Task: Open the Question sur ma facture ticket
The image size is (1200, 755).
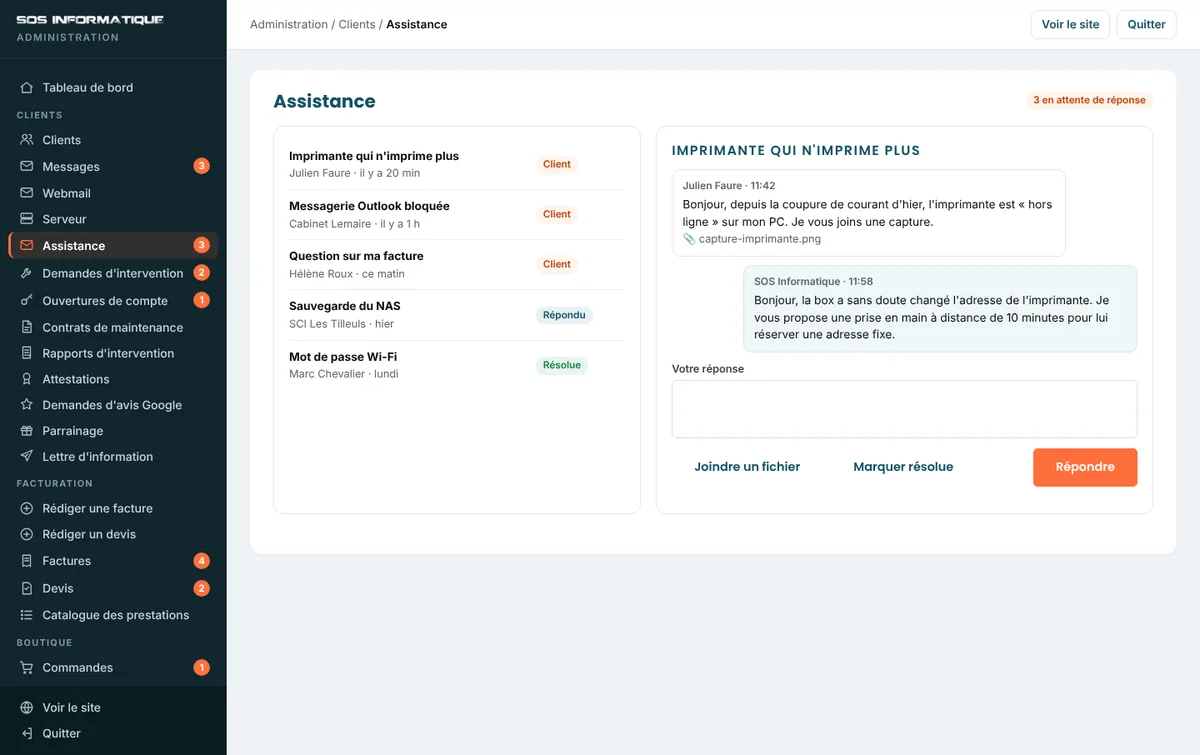Action: (456, 264)
